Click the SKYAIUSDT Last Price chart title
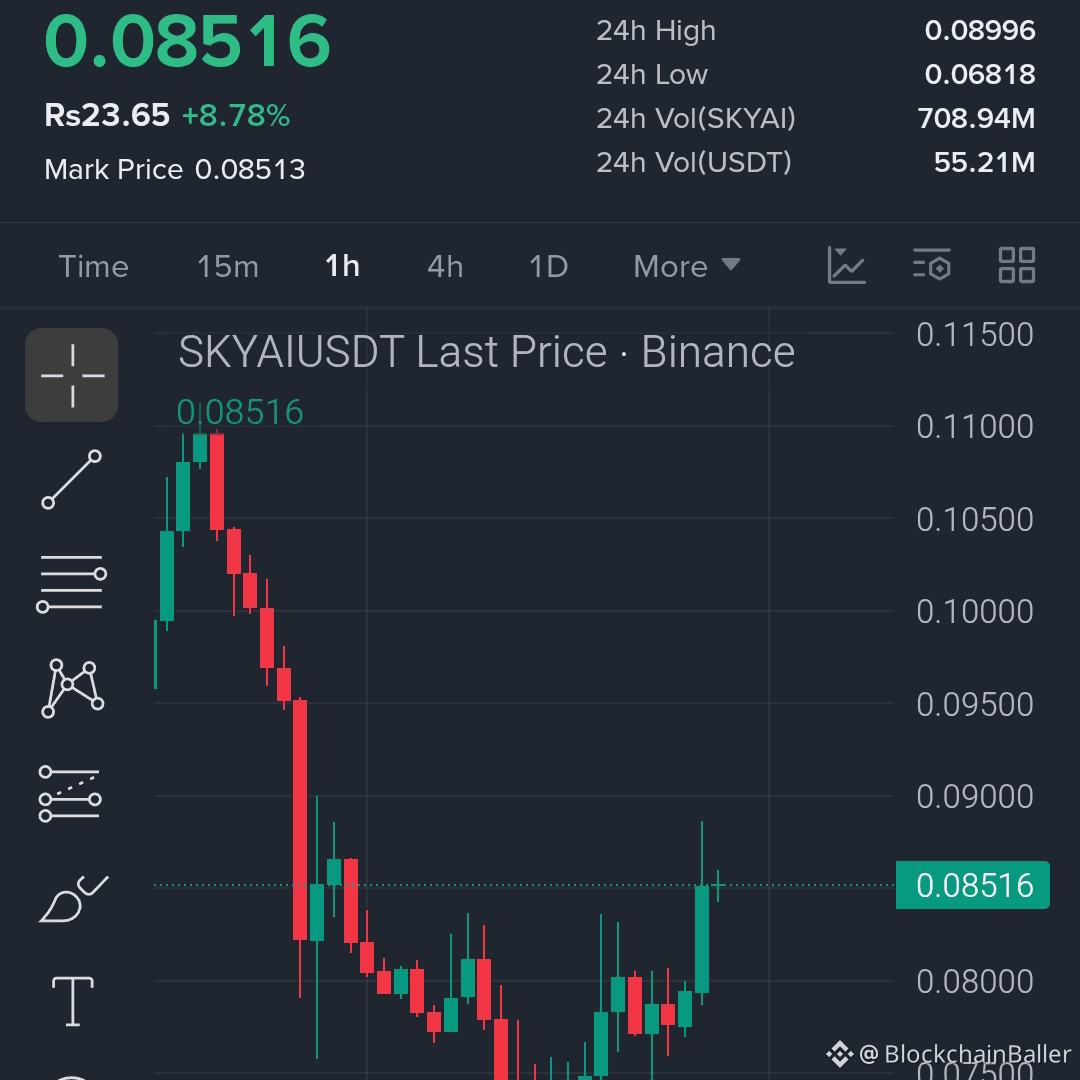This screenshot has height=1080, width=1080. point(486,352)
